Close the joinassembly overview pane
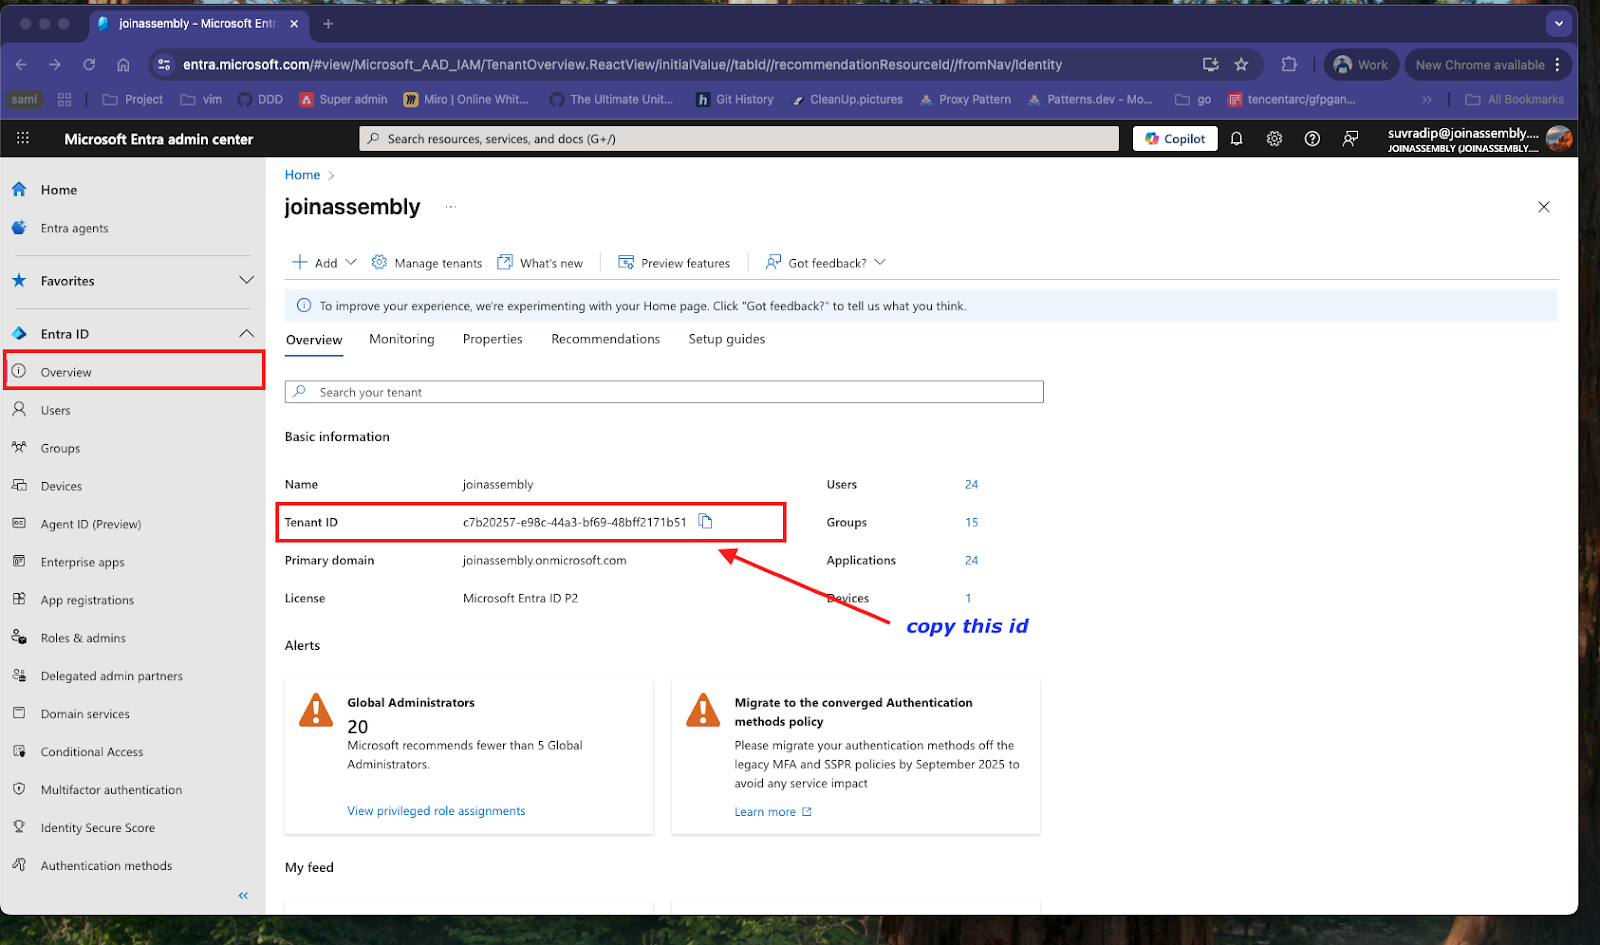This screenshot has height=945, width=1600. [x=1544, y=207]
